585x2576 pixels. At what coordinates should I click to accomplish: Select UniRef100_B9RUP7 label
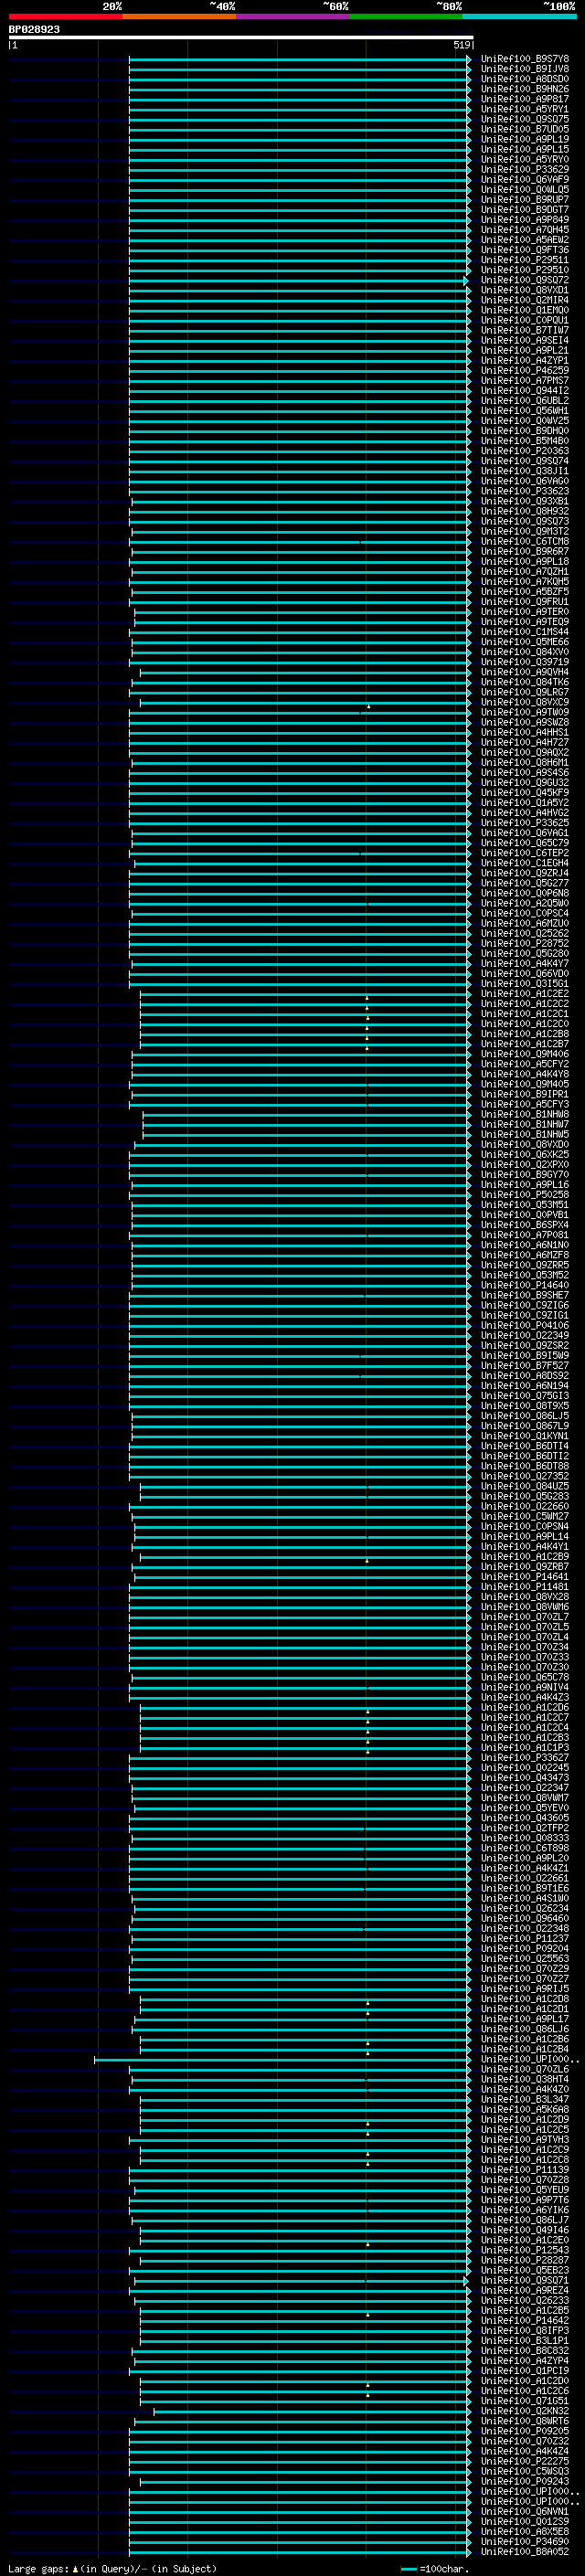pyautogui.click(x=524, y=200)
